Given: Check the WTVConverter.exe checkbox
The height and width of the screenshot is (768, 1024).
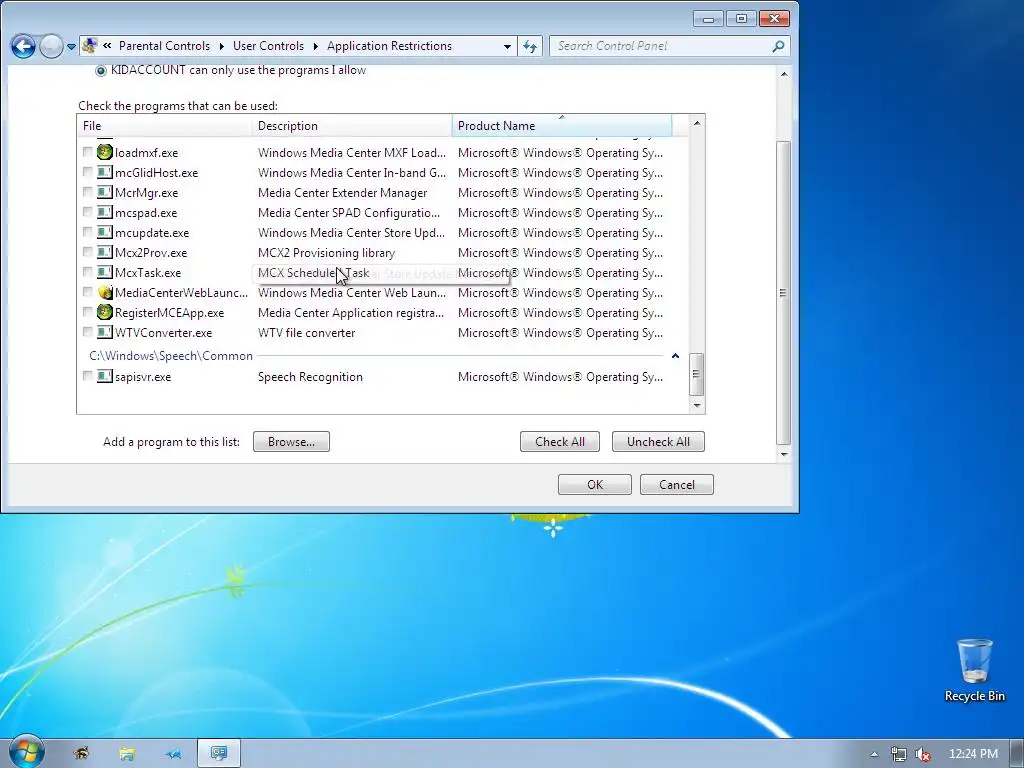Looking at the screenshot, I should (x=88, y=332).
